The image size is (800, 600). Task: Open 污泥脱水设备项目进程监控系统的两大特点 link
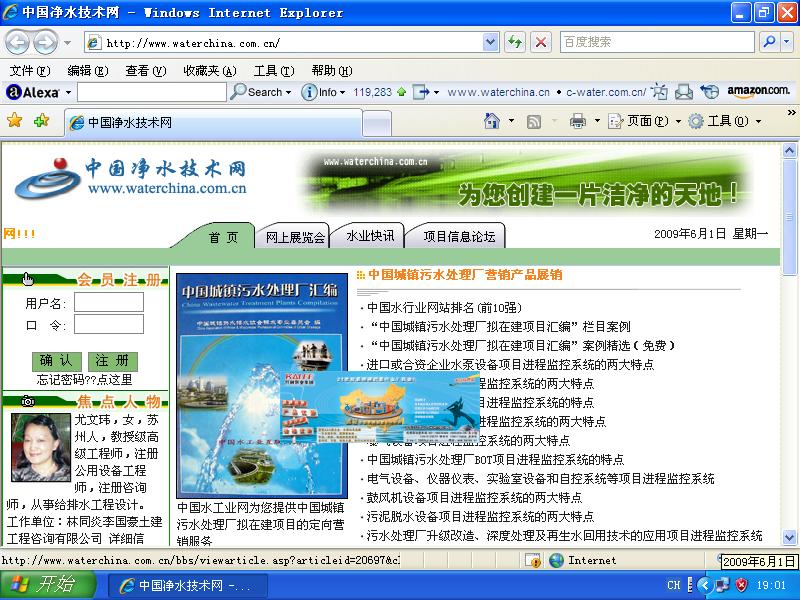click(x=480, y=516)
